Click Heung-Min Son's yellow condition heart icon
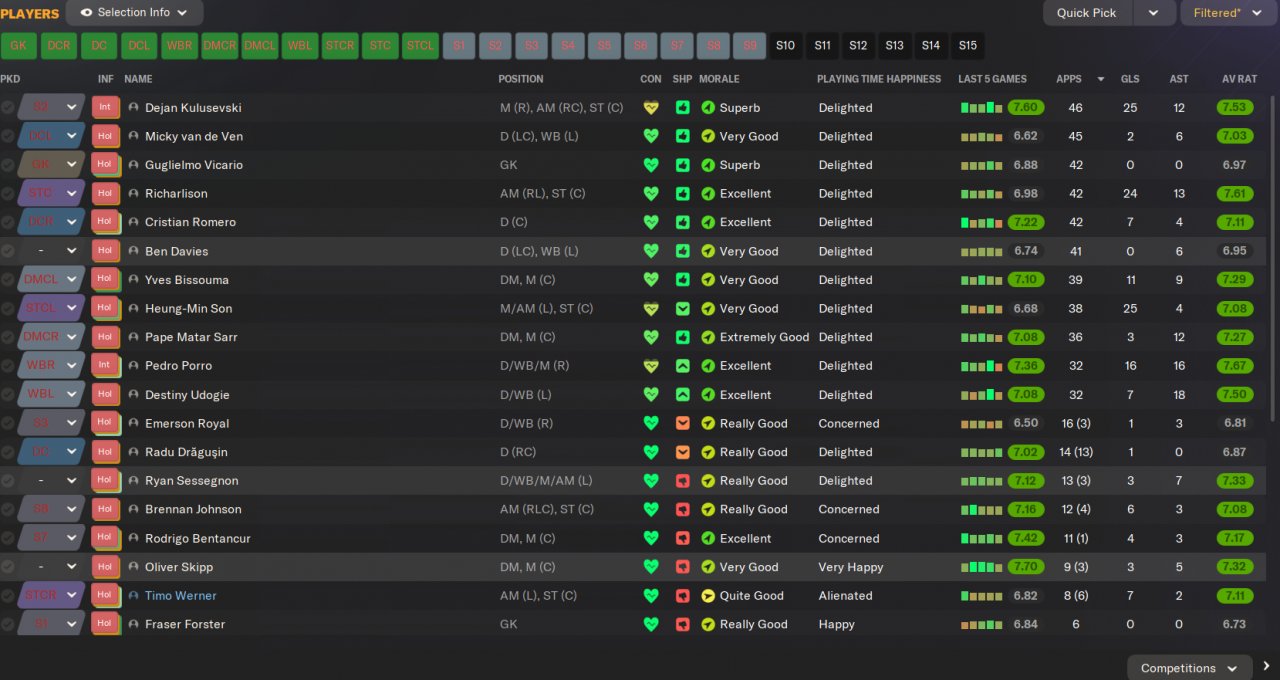The width and height of the screenshot is (1280, 680). click(x=651, y=309)
